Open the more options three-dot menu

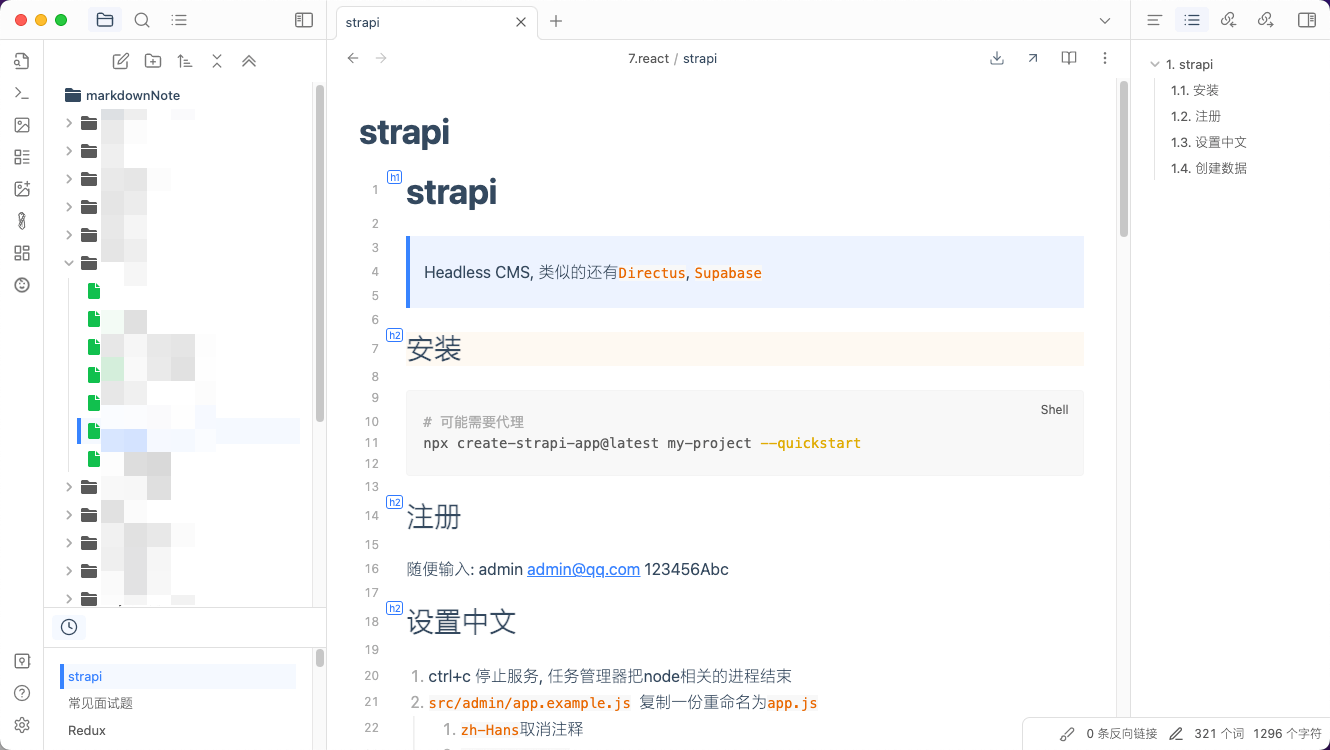pyautogui.click(x=1105, y=58)
